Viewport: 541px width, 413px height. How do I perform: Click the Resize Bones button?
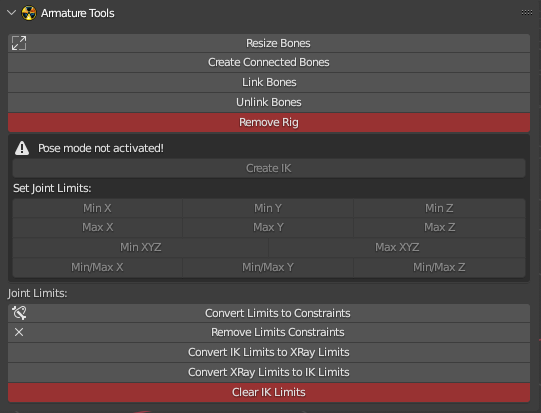tap(269, 43)
